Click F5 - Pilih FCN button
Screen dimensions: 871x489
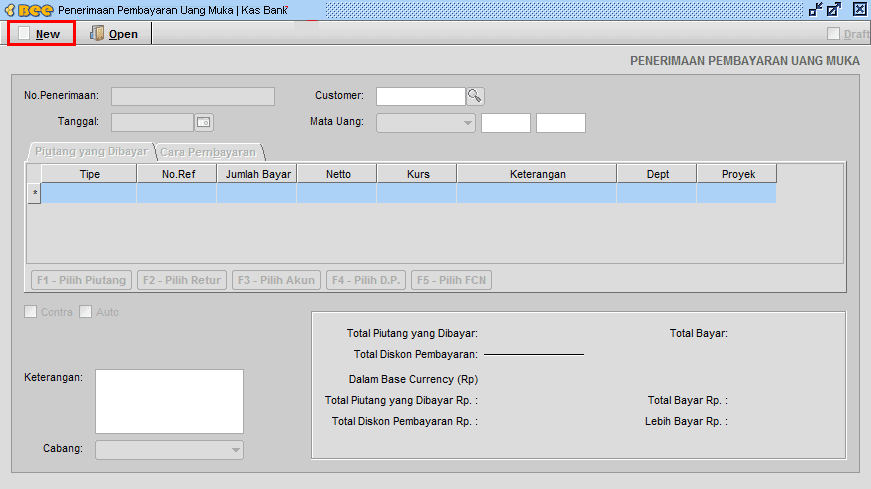pyautogui.click(x=452, y=280)
